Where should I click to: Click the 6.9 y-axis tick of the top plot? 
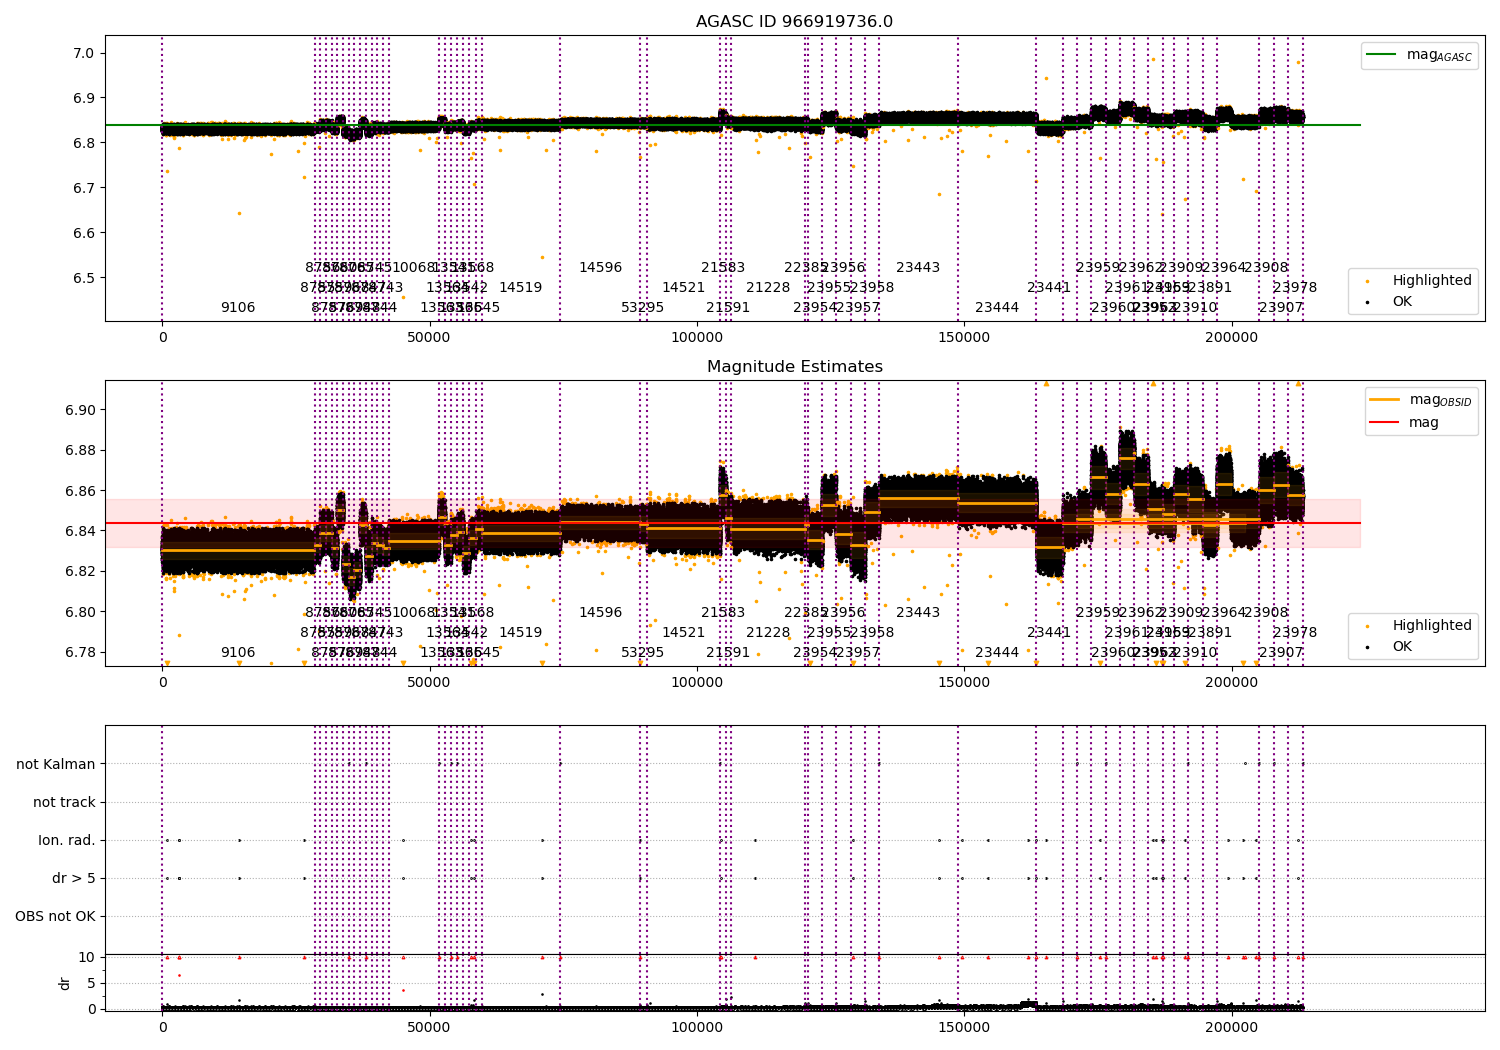tap(84, 98)
